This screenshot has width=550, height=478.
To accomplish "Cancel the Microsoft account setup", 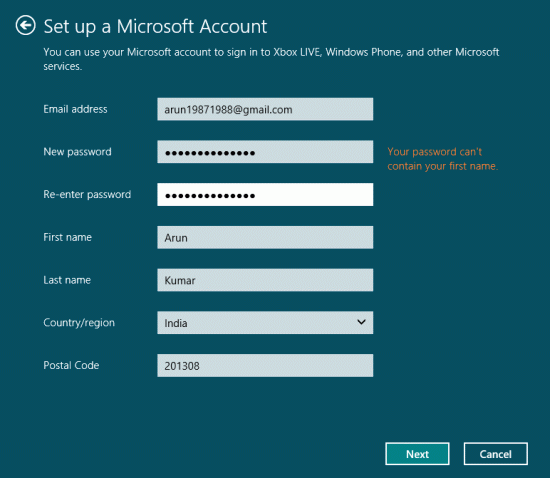I will coord(496,454).
